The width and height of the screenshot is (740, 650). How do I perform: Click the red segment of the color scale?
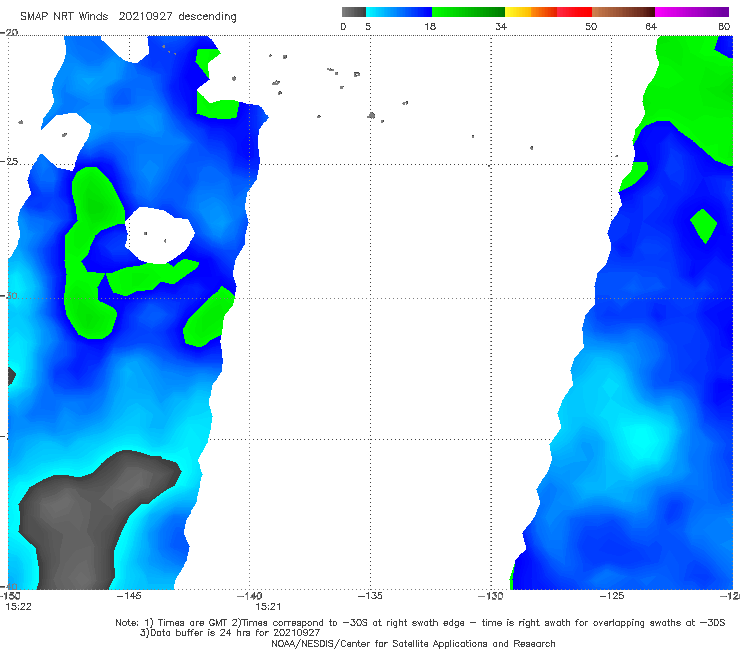click(x=574, y=12)
